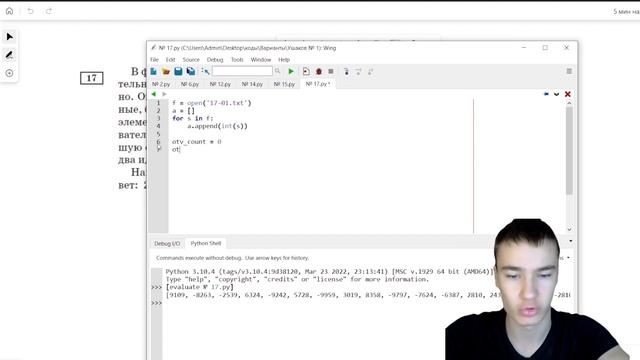Click the editor vertical scrollbar thumb
Viewport: 640px width, 360px height.
coord(569,151)
